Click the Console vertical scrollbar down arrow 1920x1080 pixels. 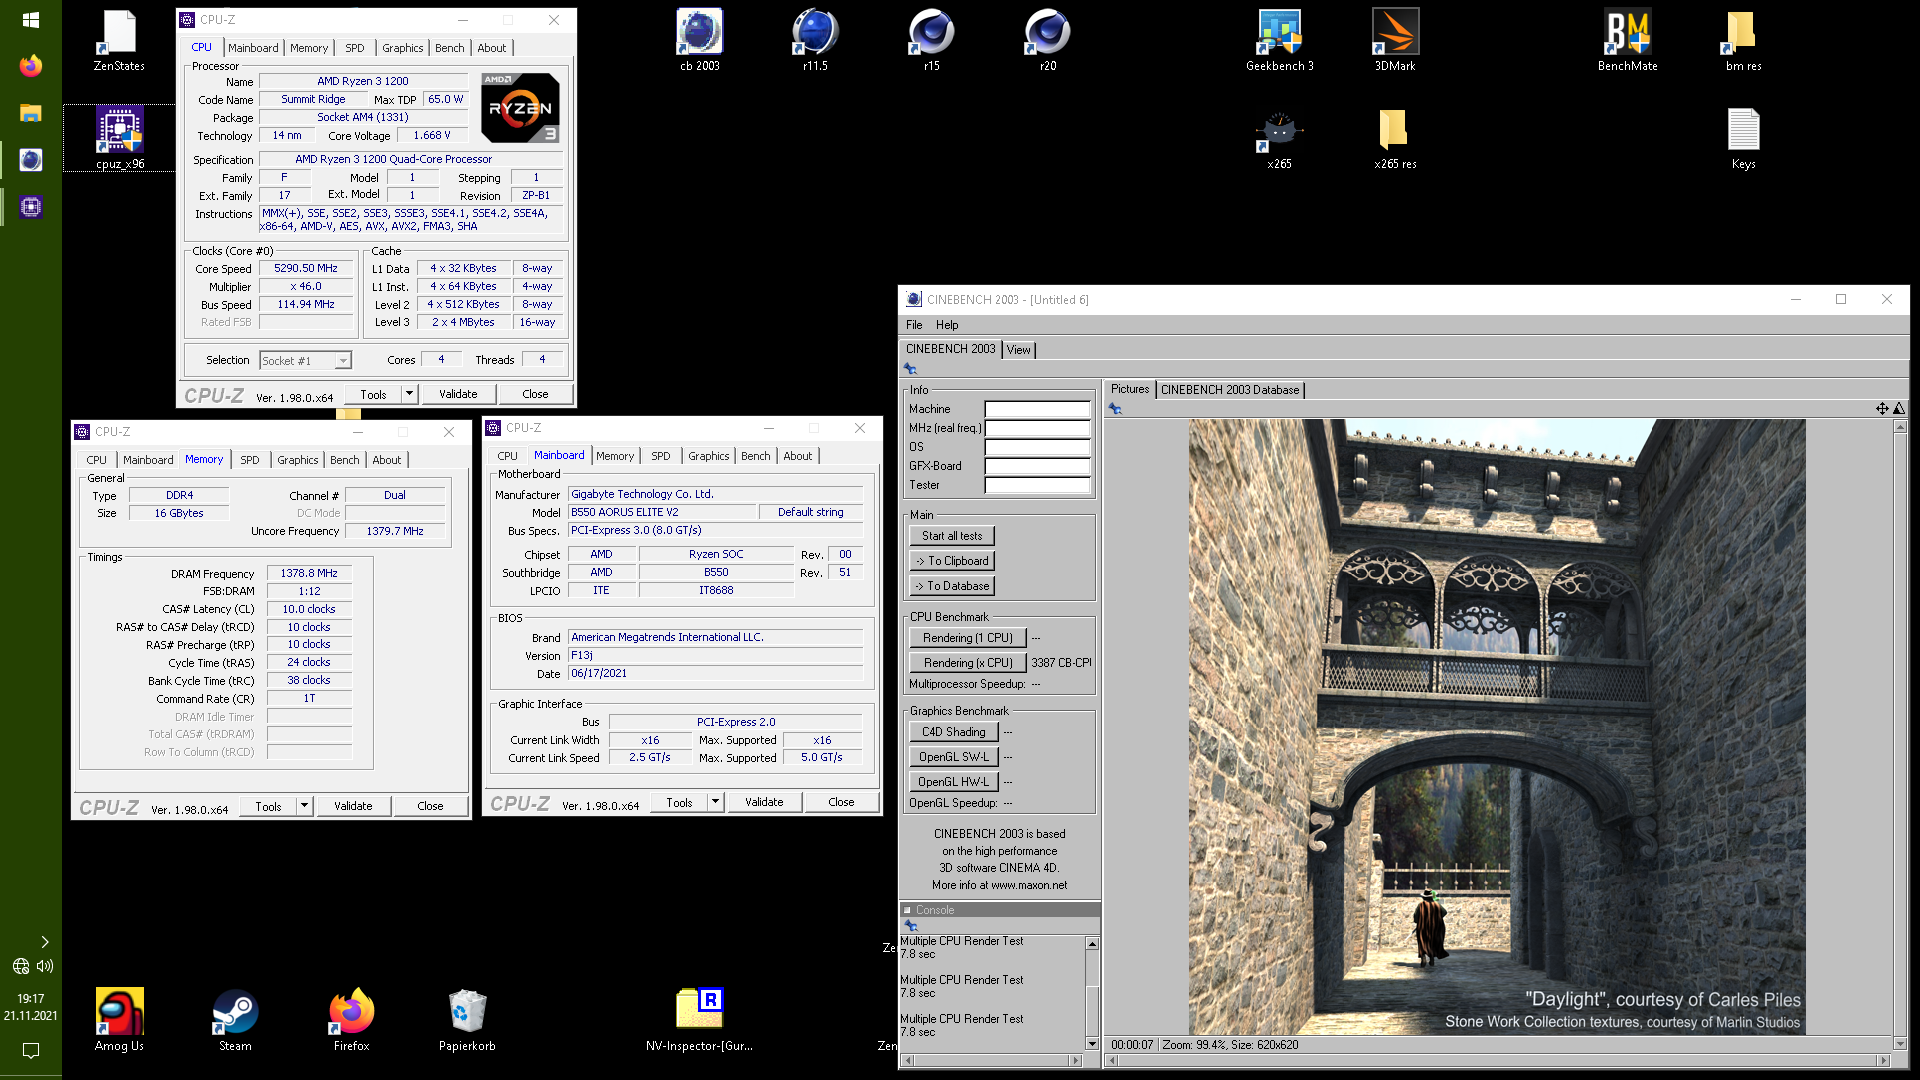coord(1092,1044)
